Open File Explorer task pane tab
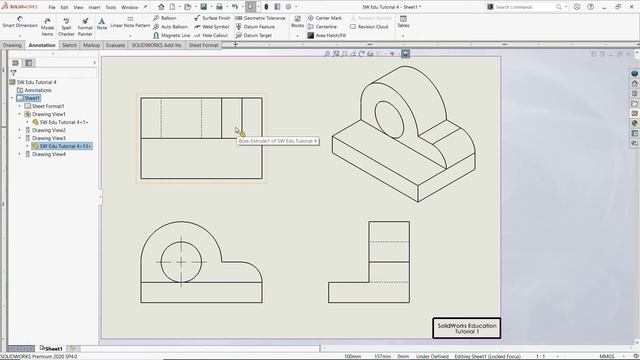640x360 pixels. pos(634,104)
